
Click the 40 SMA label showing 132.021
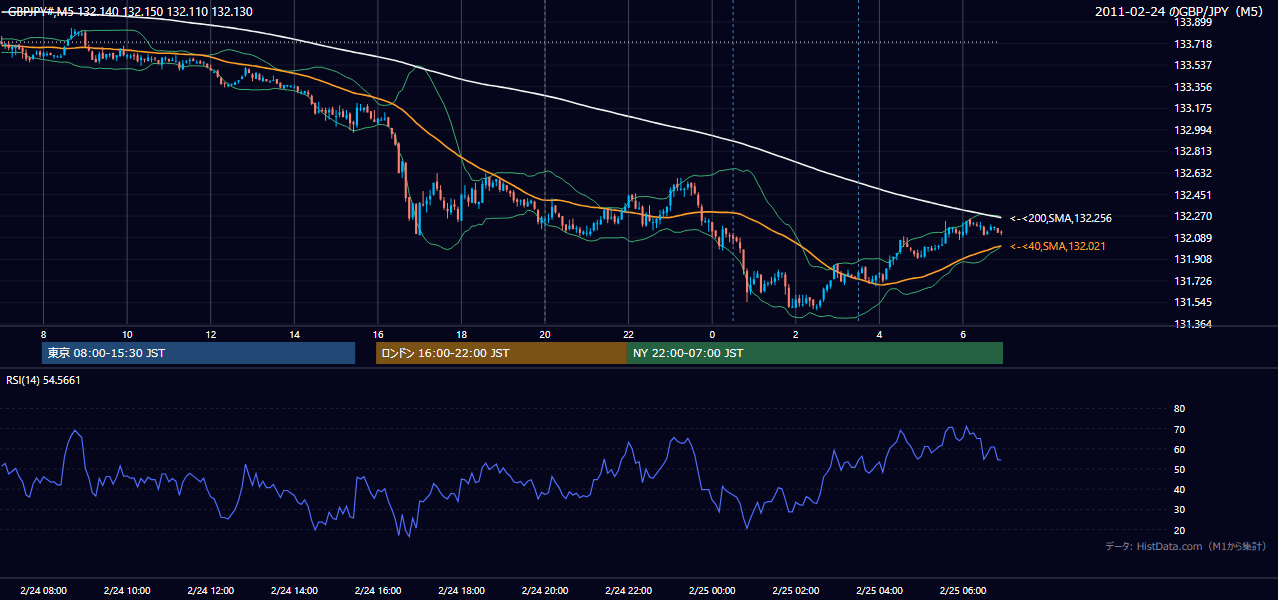[1058, 246]
